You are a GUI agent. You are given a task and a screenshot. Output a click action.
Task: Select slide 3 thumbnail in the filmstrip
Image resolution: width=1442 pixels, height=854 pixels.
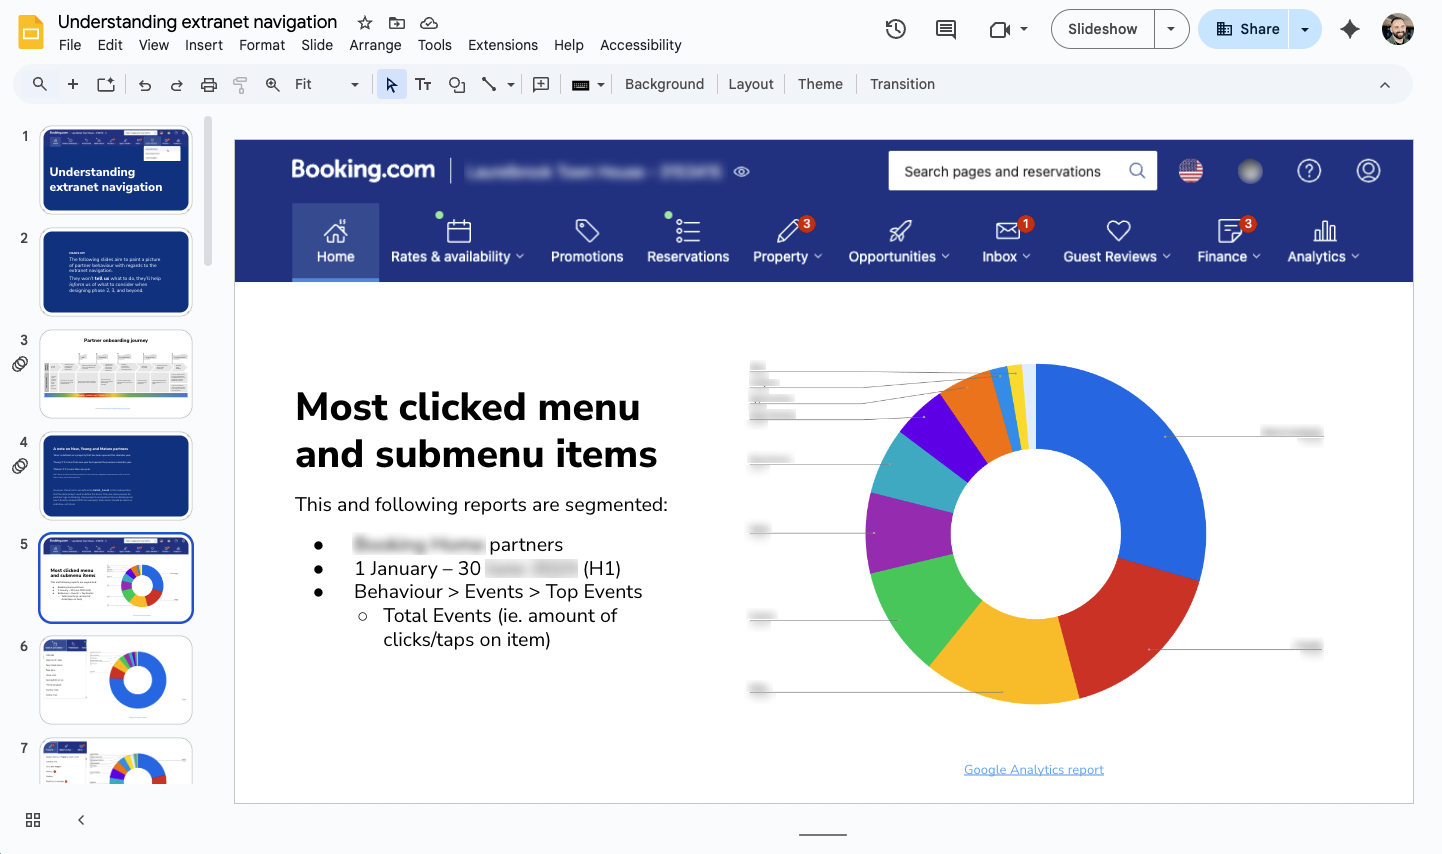click(x=115, y=373)
